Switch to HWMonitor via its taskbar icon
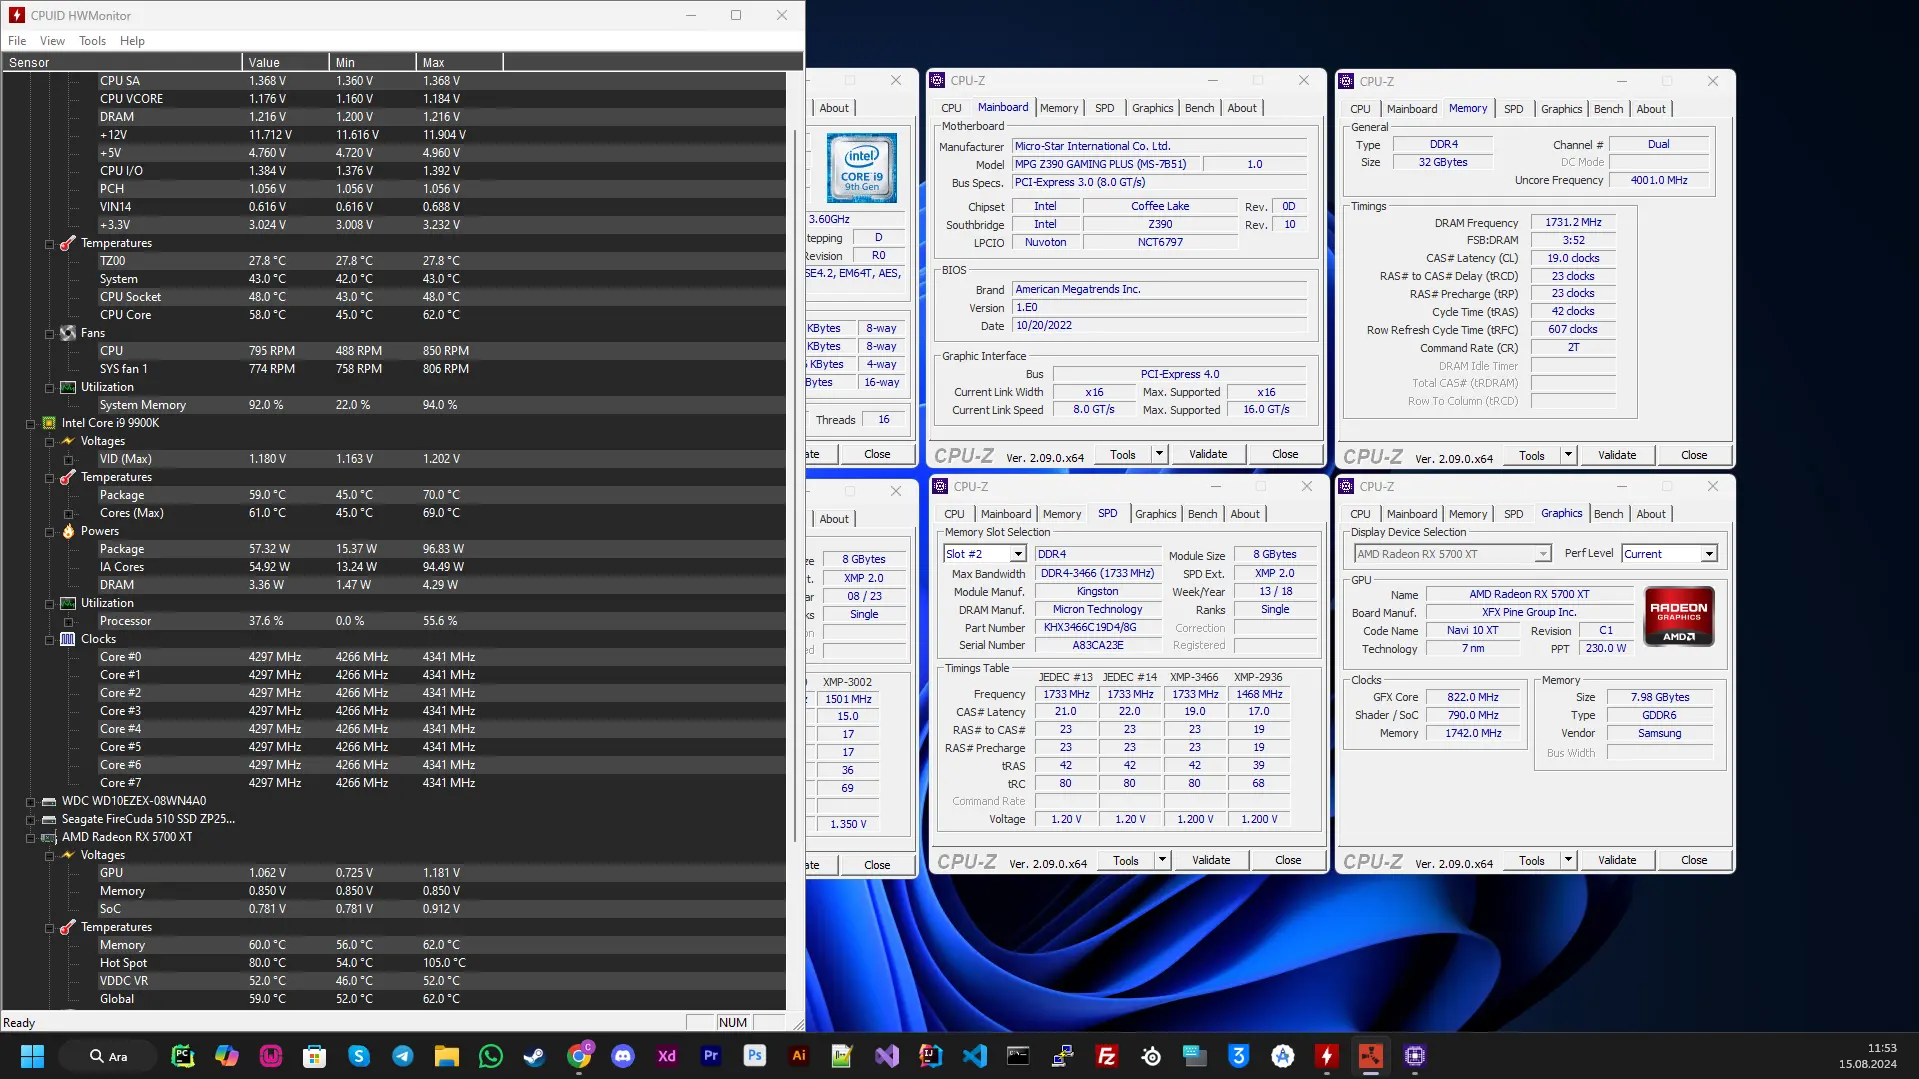This screenshot has height=1079, width=1919. click(1327, 1056)
